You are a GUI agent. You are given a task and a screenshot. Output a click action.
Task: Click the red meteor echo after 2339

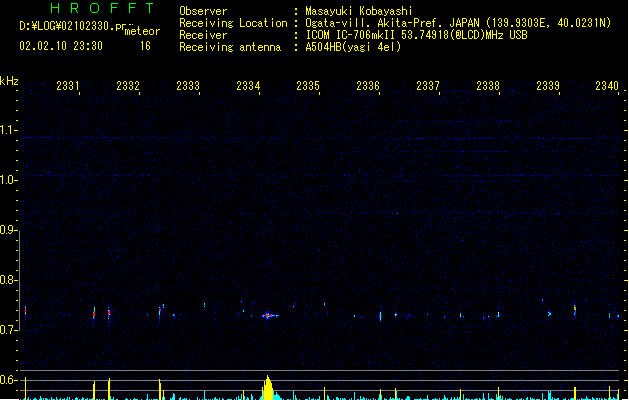pyautogui.click(x=575, y=310)
